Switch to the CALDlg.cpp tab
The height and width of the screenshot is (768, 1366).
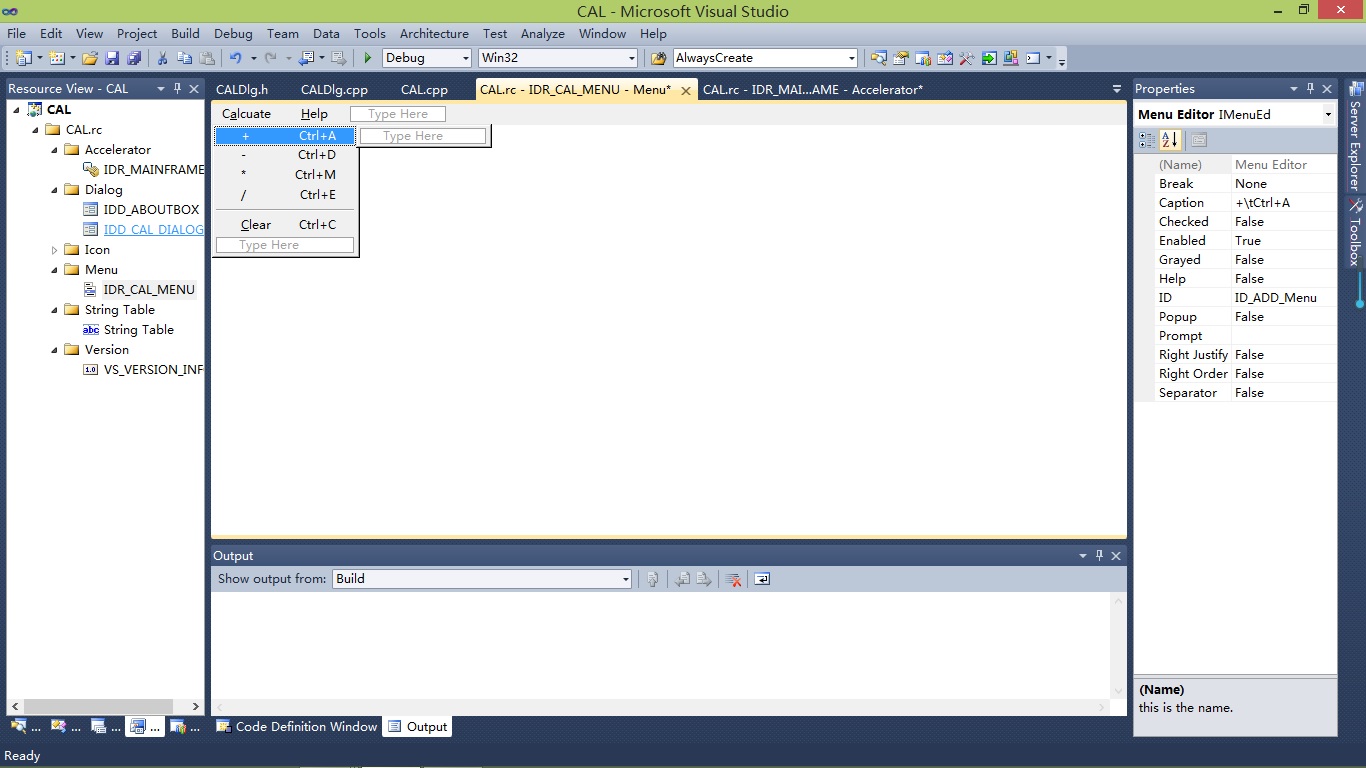[x=334, y=89]
